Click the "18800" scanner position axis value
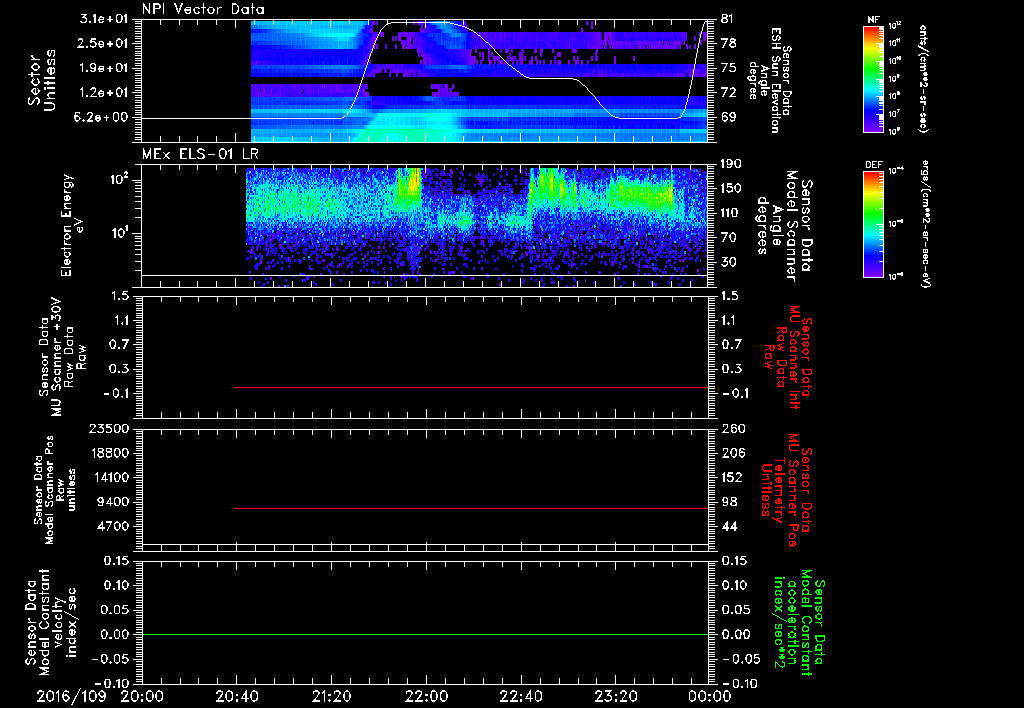 coord(108,453)
